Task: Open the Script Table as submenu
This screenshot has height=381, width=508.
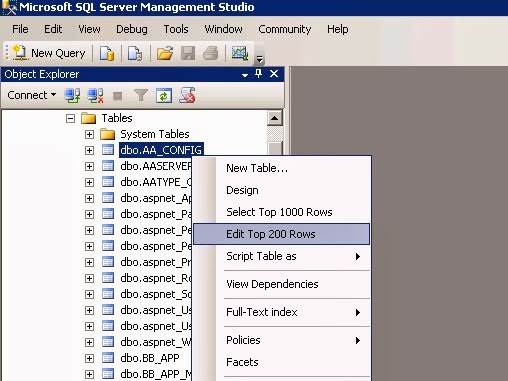Action: tap(282, 256)
